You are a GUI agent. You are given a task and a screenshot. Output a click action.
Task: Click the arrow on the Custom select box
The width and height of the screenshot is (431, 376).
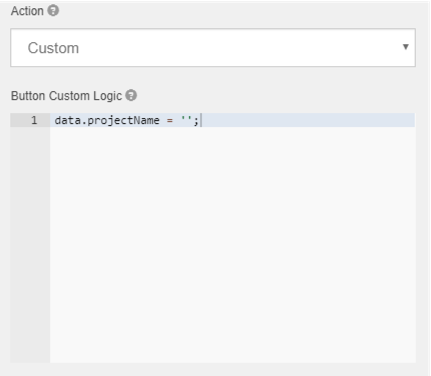tap(405, 47)
